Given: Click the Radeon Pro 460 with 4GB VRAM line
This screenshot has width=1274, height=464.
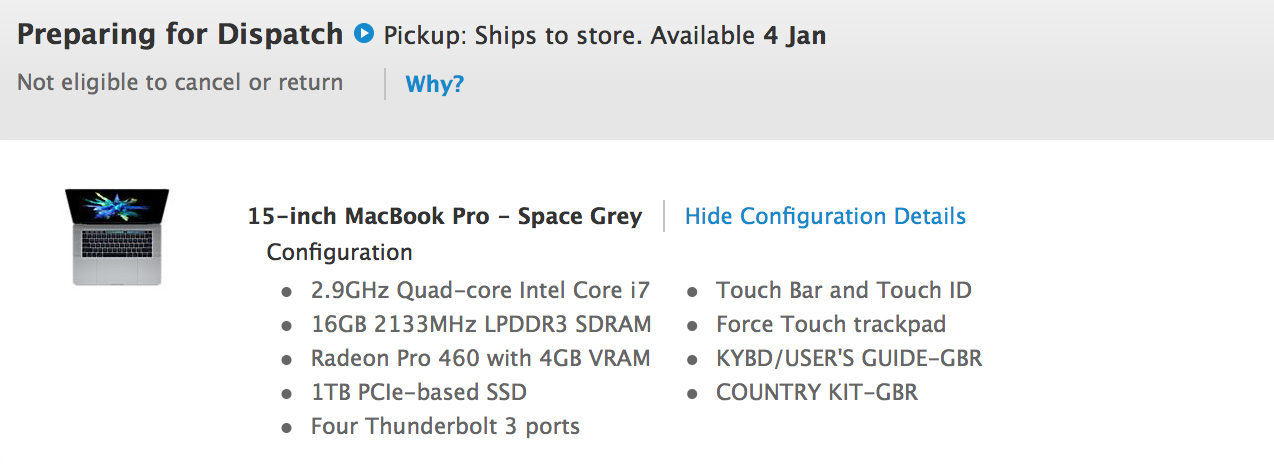Looking at the screenshot, I should coord(480,358).
